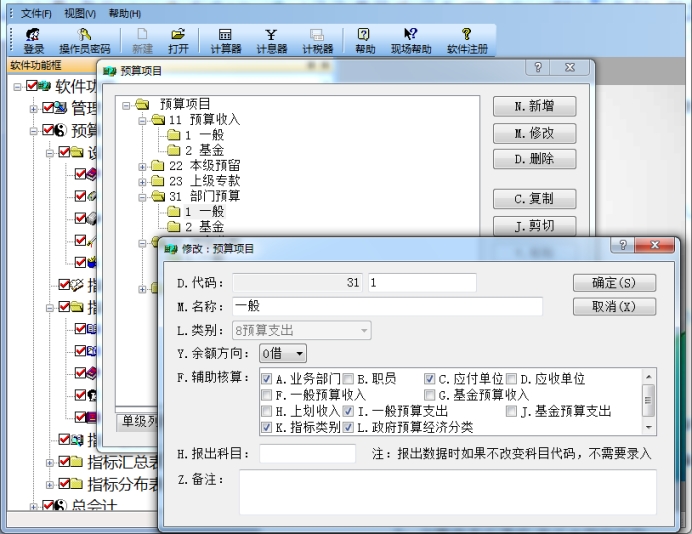Screen dimensions: 692x534
Task: Open the 帮助(H) menu
Action: (125, 14)
